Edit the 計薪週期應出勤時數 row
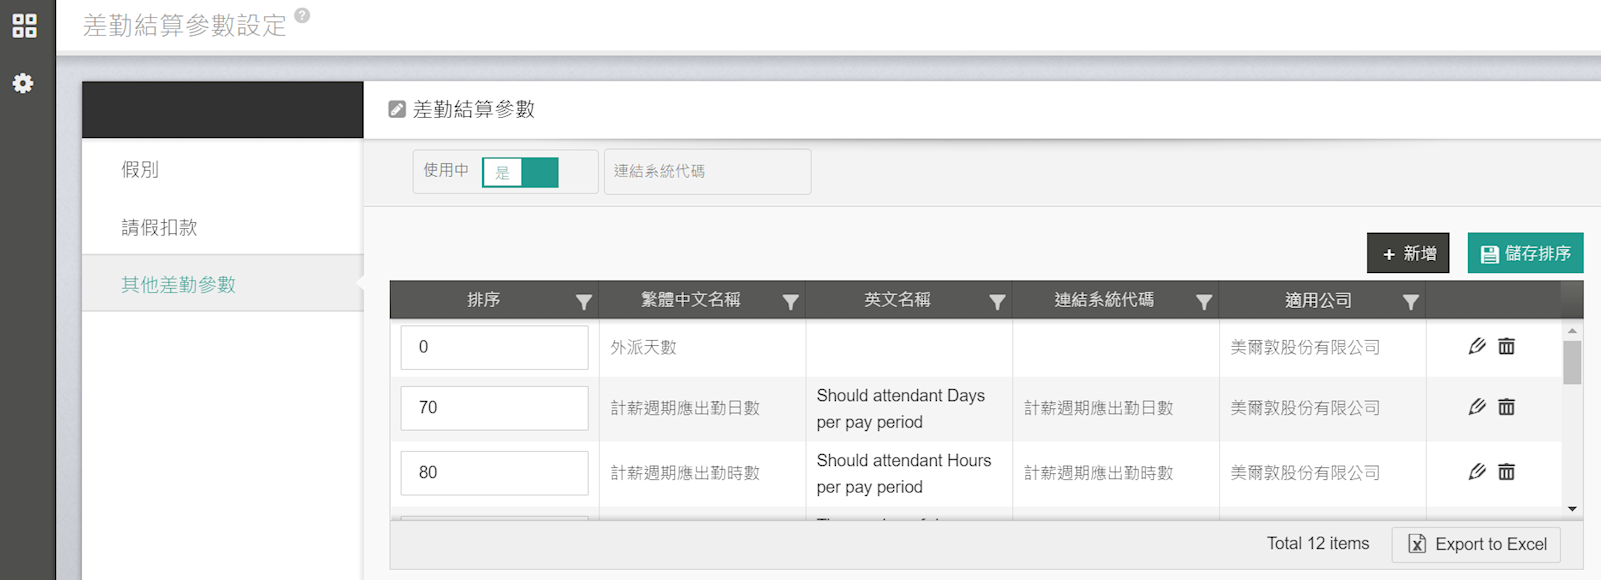Viewport: 1601px width, 580px height. [1476, 472]
